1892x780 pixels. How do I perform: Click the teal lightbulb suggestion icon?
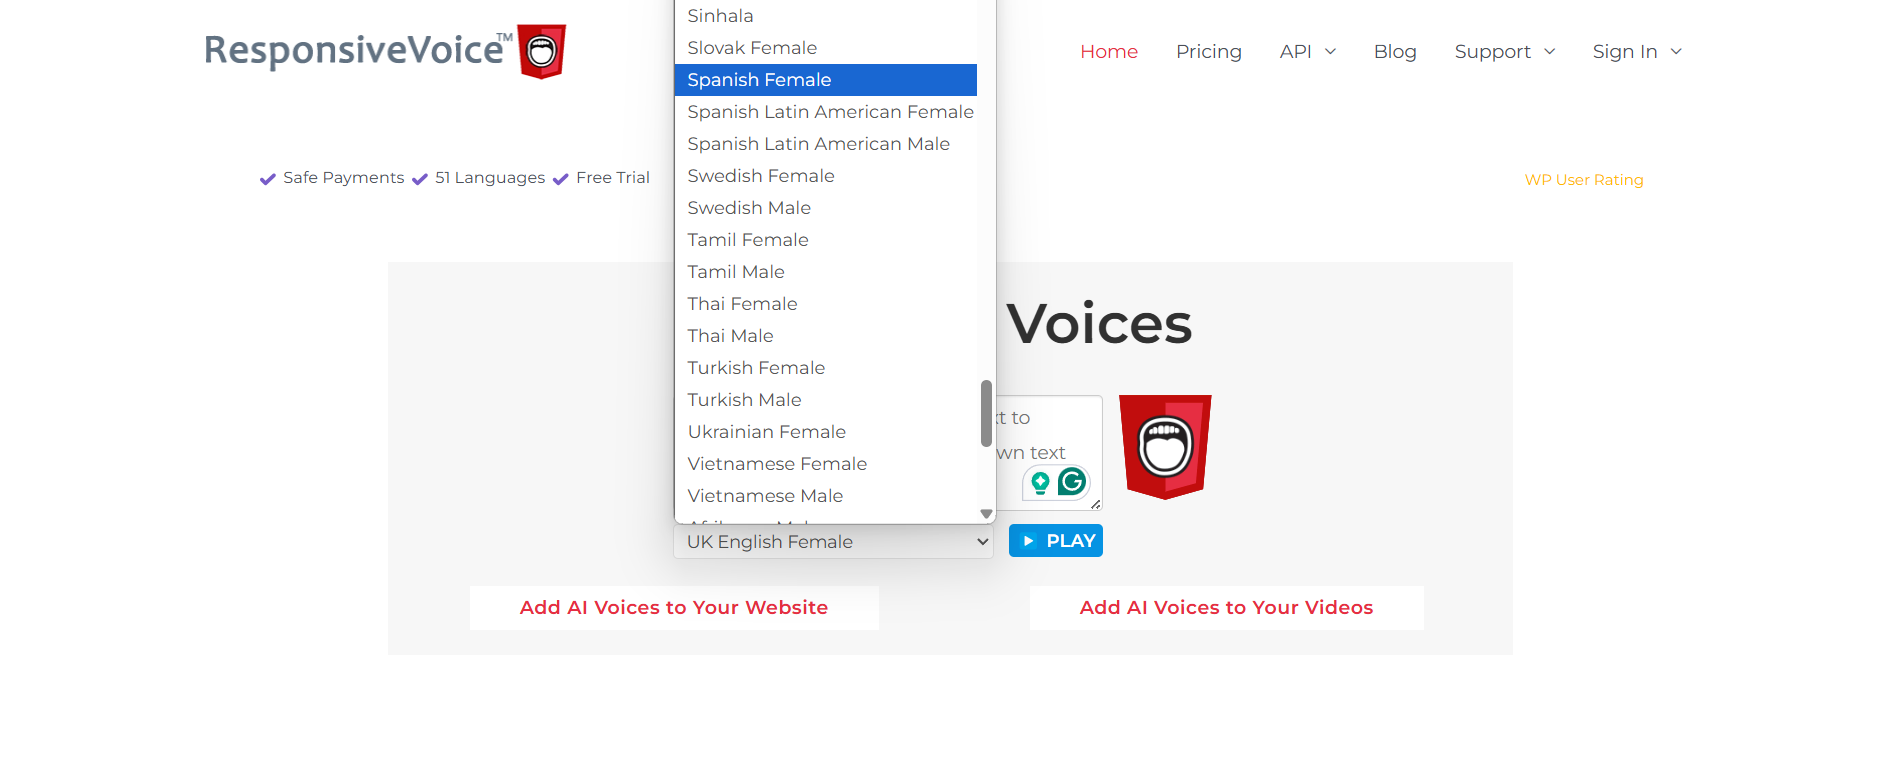1040,483
